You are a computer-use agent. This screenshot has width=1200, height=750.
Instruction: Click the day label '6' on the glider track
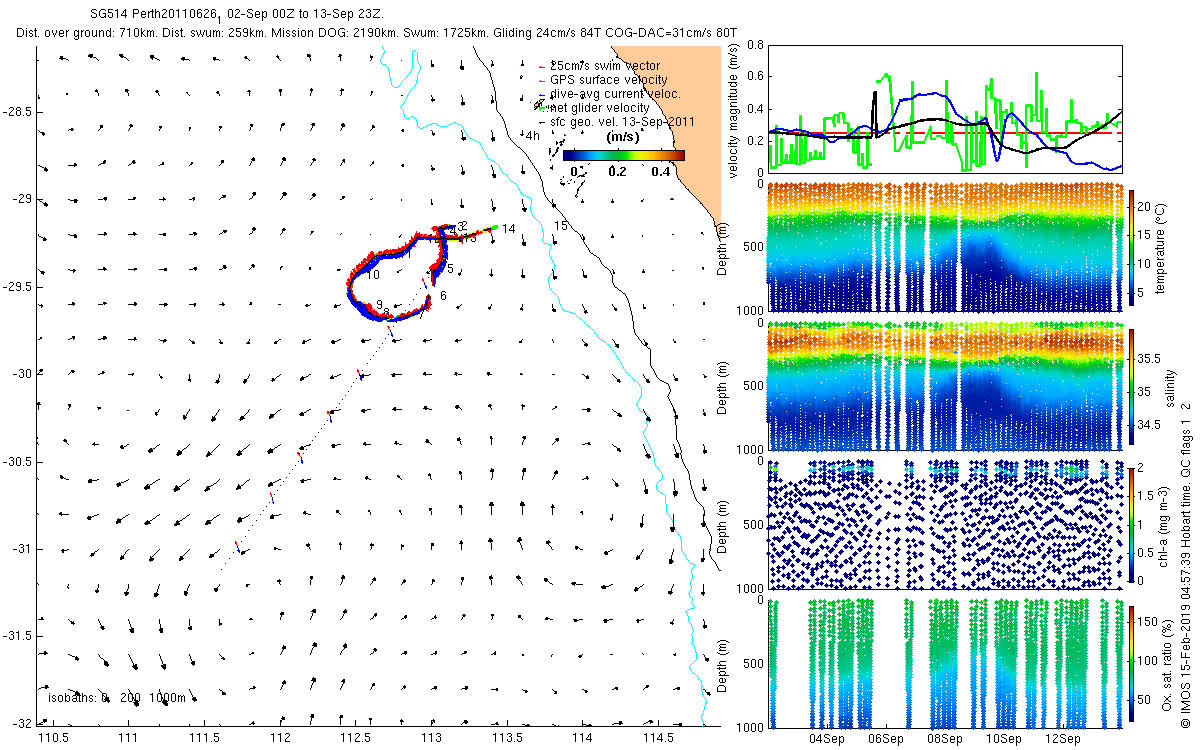point(443,296)
